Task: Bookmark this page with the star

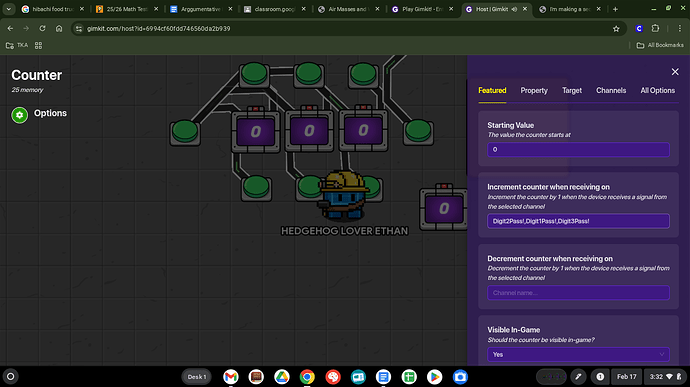Action: tap(616, 29)
